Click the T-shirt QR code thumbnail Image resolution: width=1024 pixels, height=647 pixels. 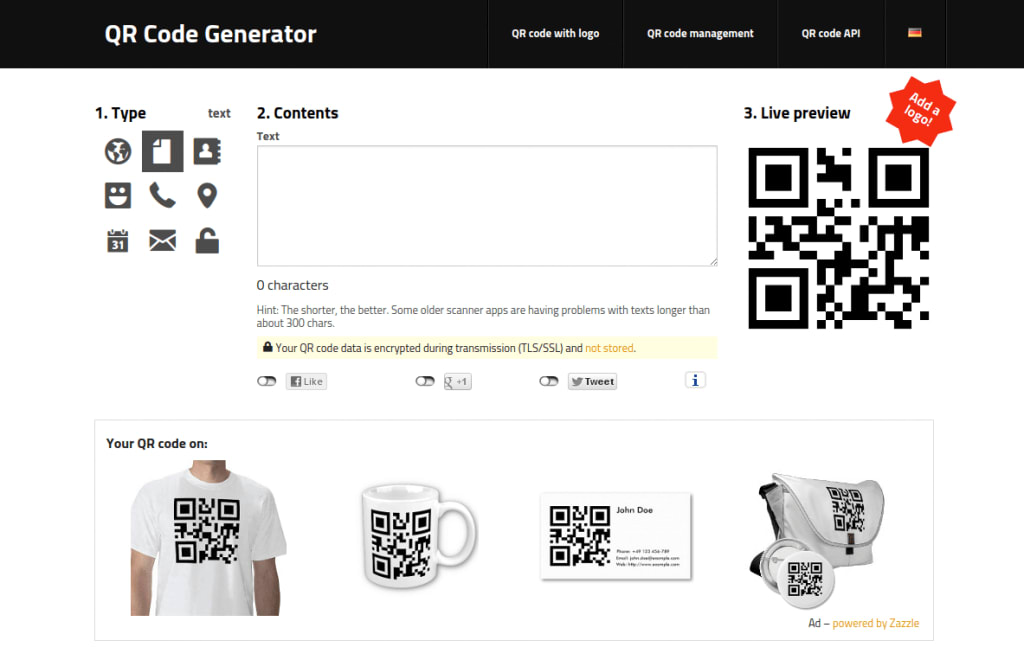(x=207, y=538)
